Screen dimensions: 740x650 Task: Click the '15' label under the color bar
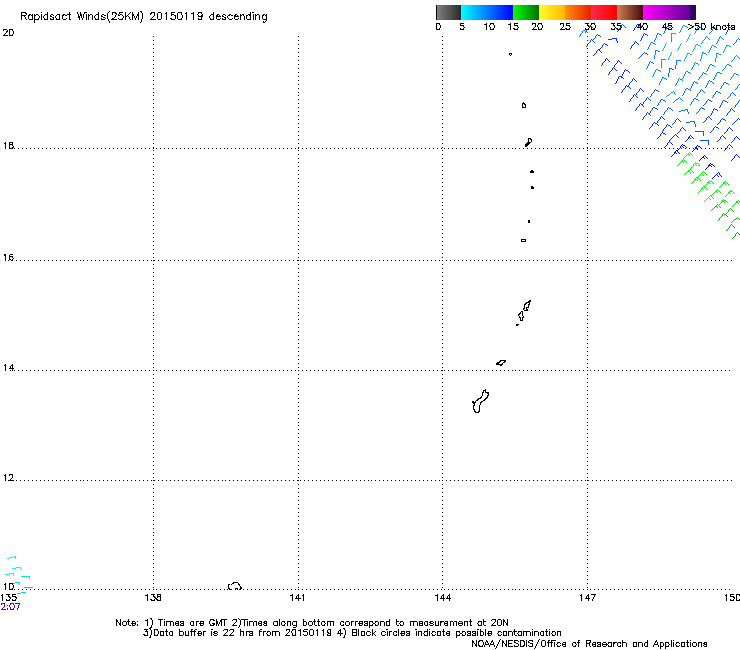click(513, 27)
